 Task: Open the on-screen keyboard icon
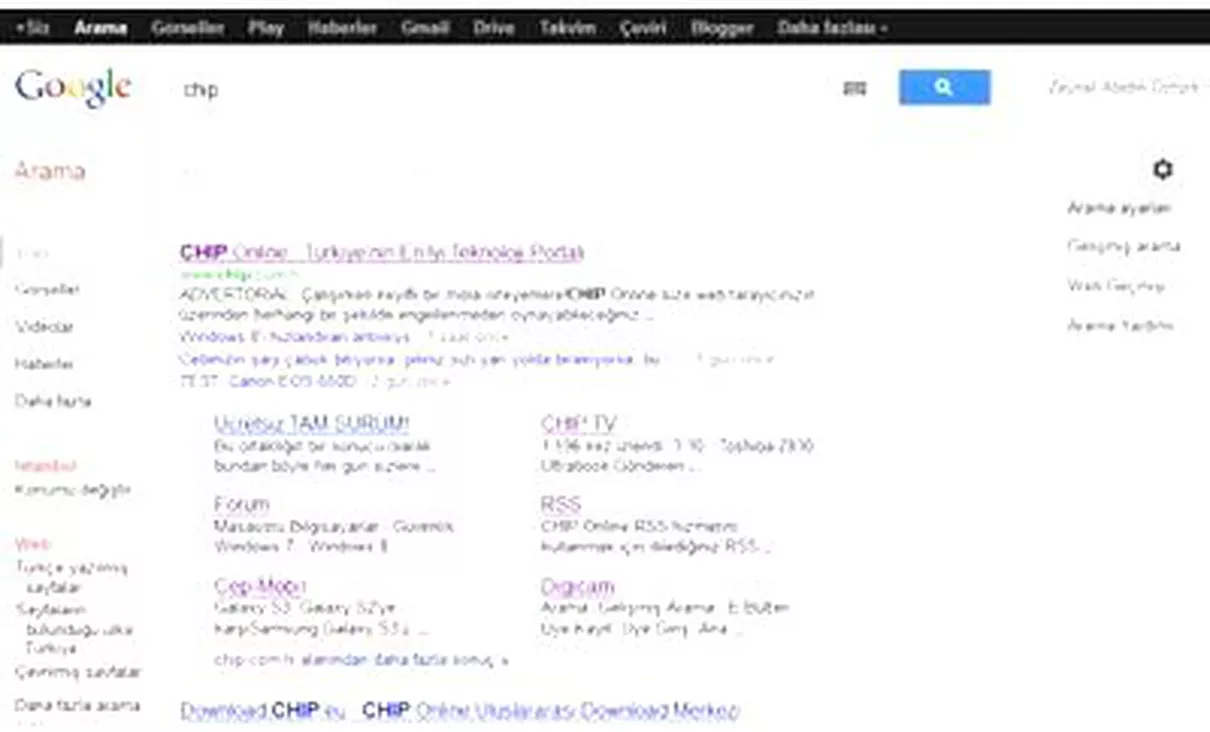click(x=855, y=89)
